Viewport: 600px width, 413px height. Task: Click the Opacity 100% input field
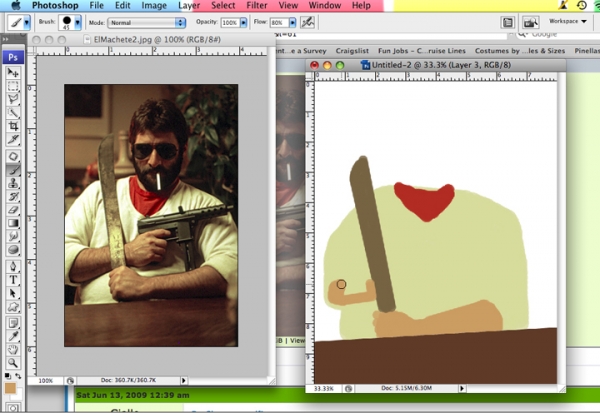[x=230, y=23]
